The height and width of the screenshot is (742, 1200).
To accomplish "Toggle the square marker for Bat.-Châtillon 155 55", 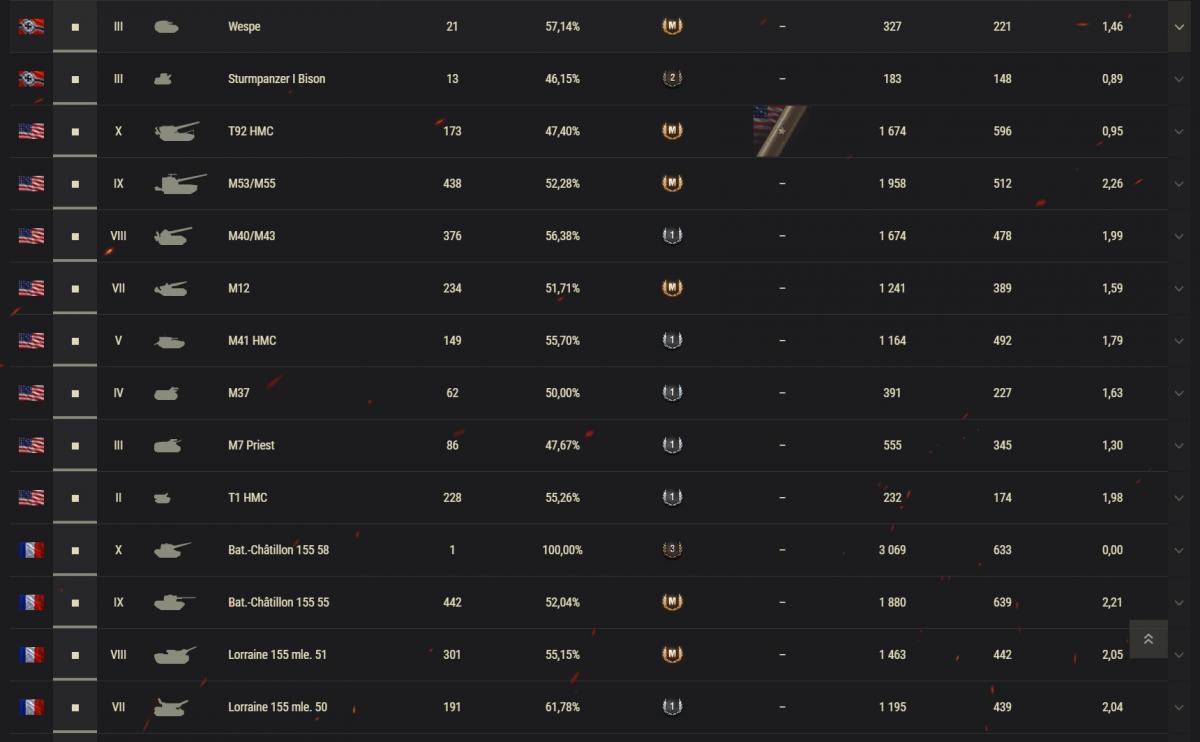I will click(x=75, y=603).
